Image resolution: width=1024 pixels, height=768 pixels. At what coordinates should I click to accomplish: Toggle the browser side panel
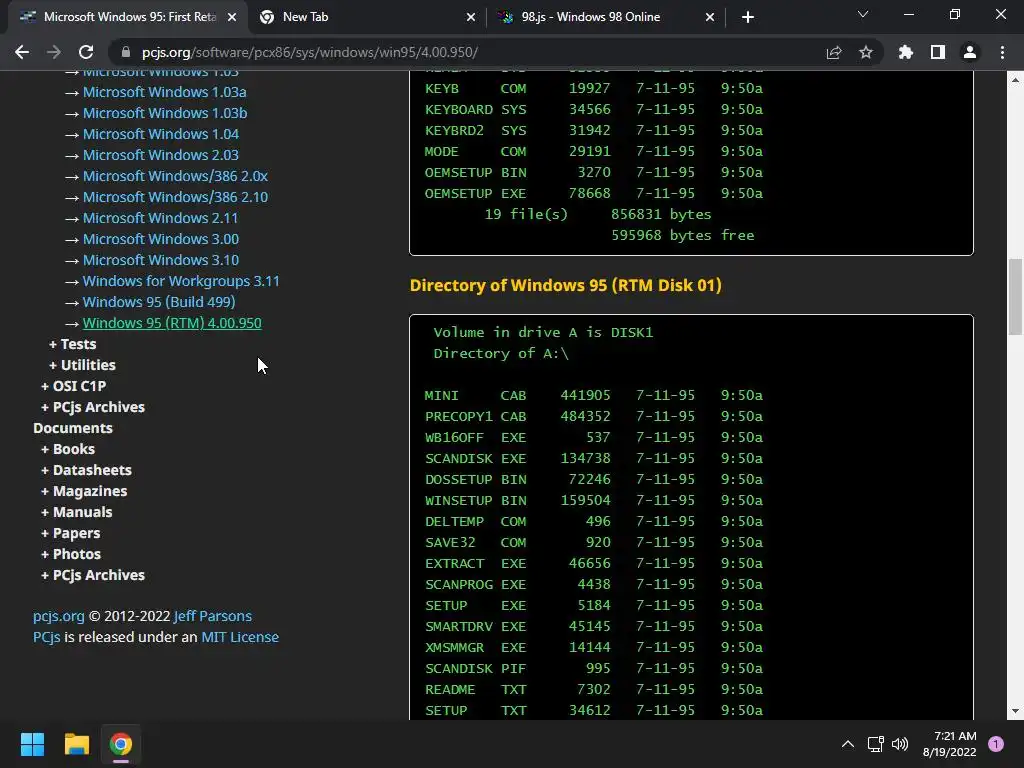pyautogui.click(x=938, y=52)
